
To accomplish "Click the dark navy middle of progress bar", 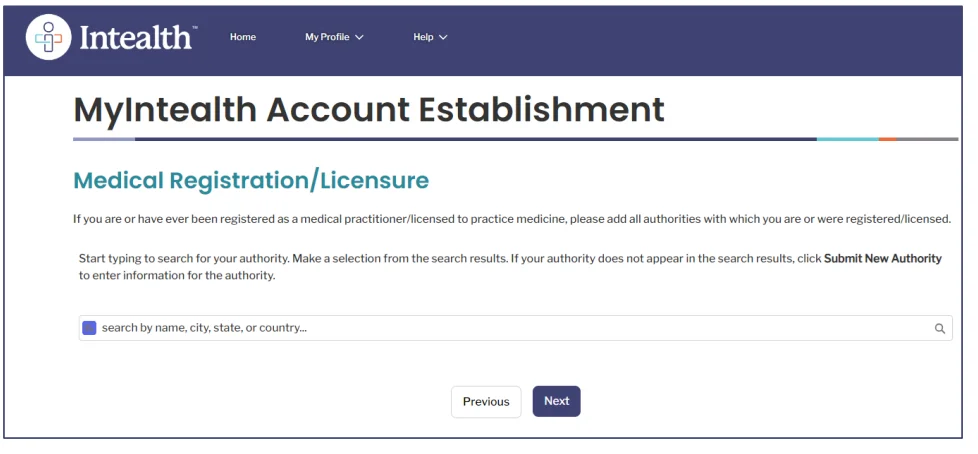I will [x=475, y=139].
